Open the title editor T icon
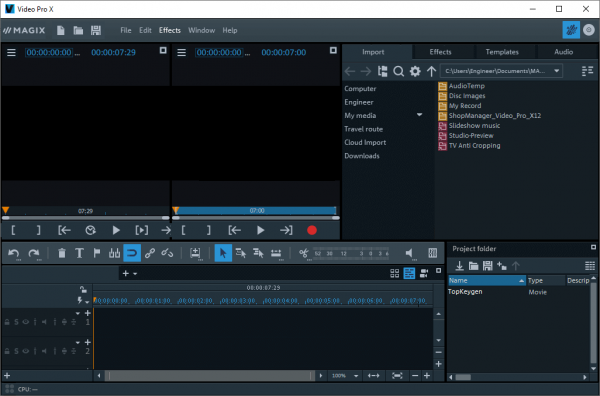The height and width of the screenshot is (396, 600). pos(79,253)
